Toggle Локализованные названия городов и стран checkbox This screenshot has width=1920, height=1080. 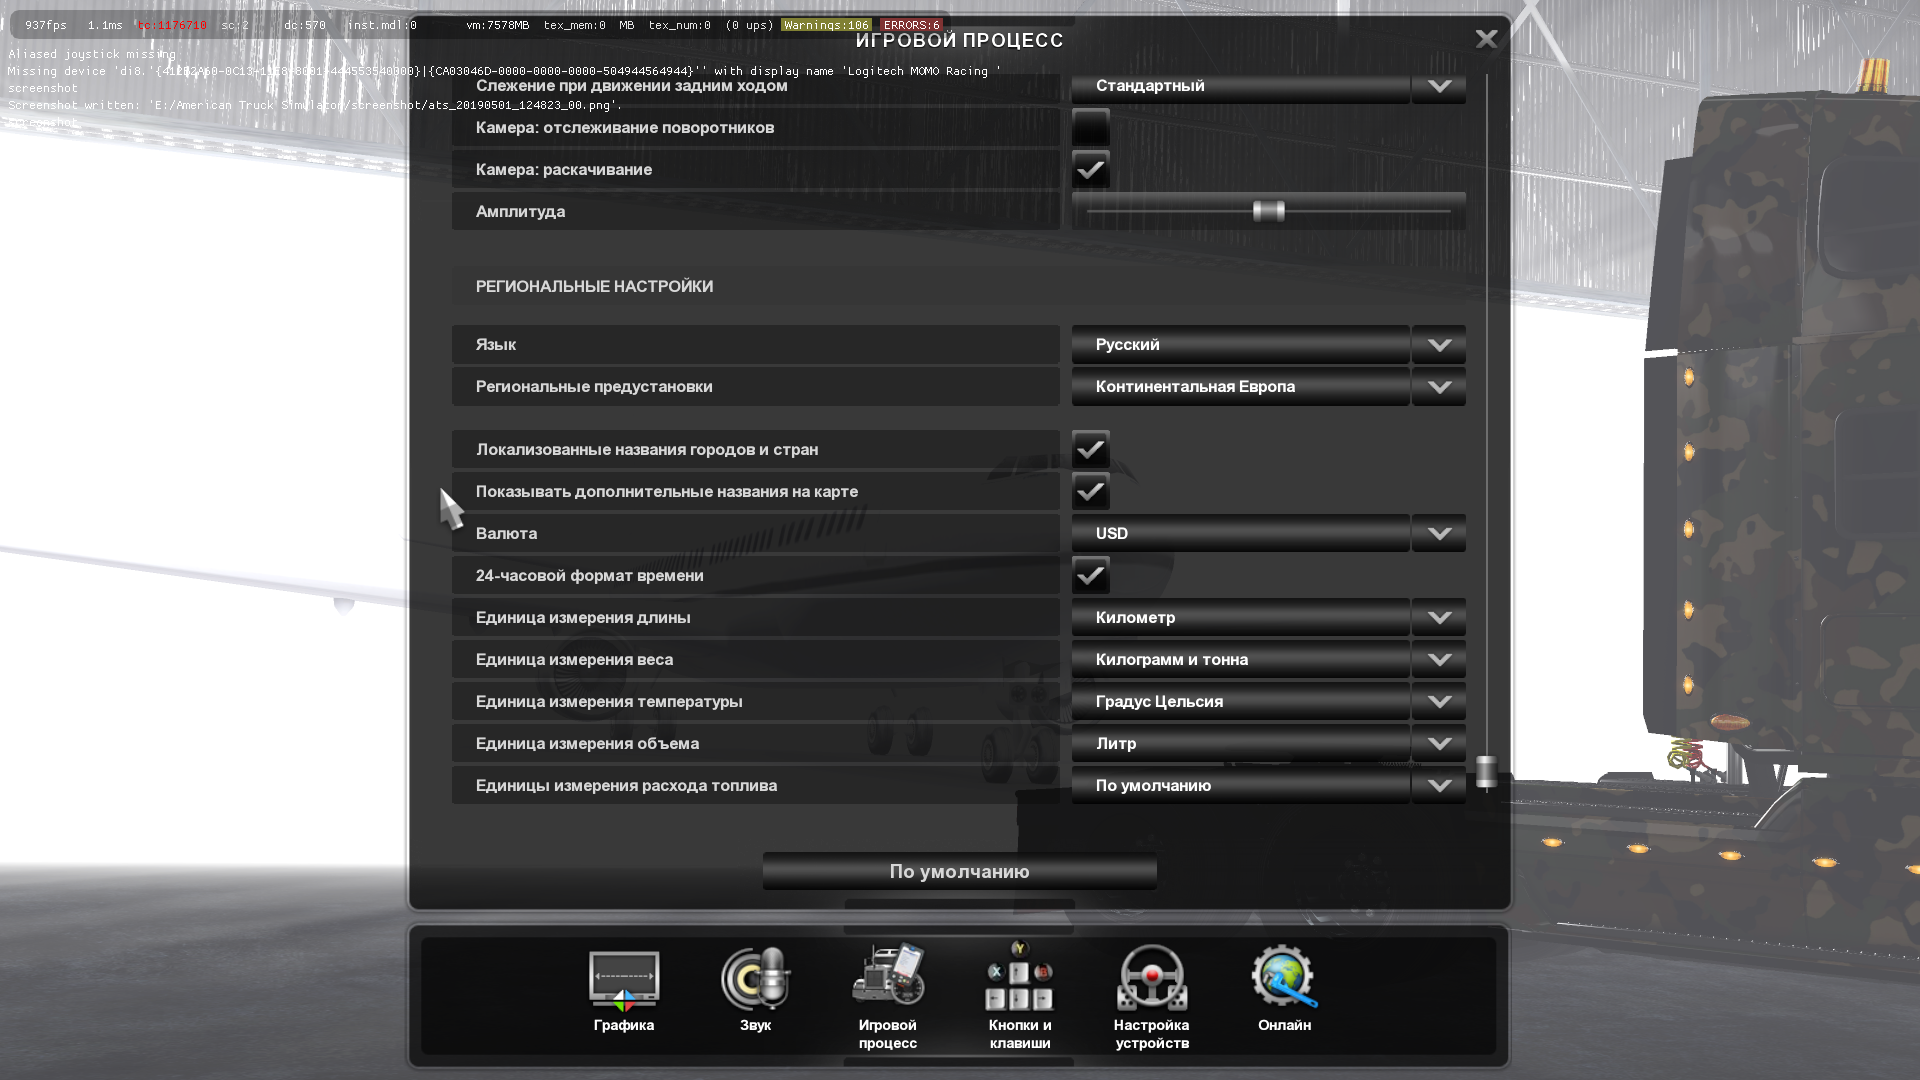[1090, 450]
